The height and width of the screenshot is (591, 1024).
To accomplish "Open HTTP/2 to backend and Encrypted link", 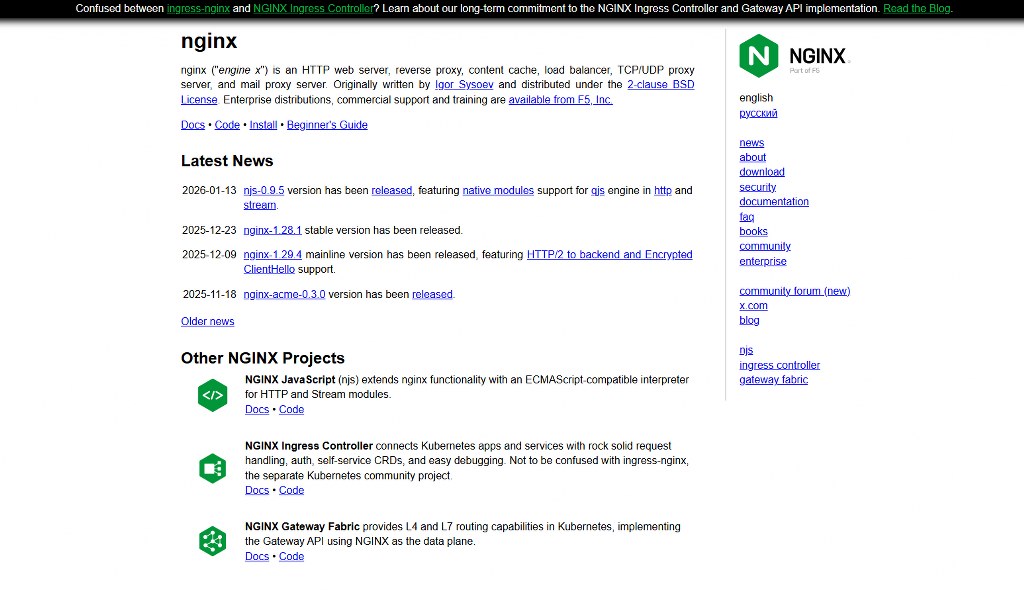I will tap(609, 254).
